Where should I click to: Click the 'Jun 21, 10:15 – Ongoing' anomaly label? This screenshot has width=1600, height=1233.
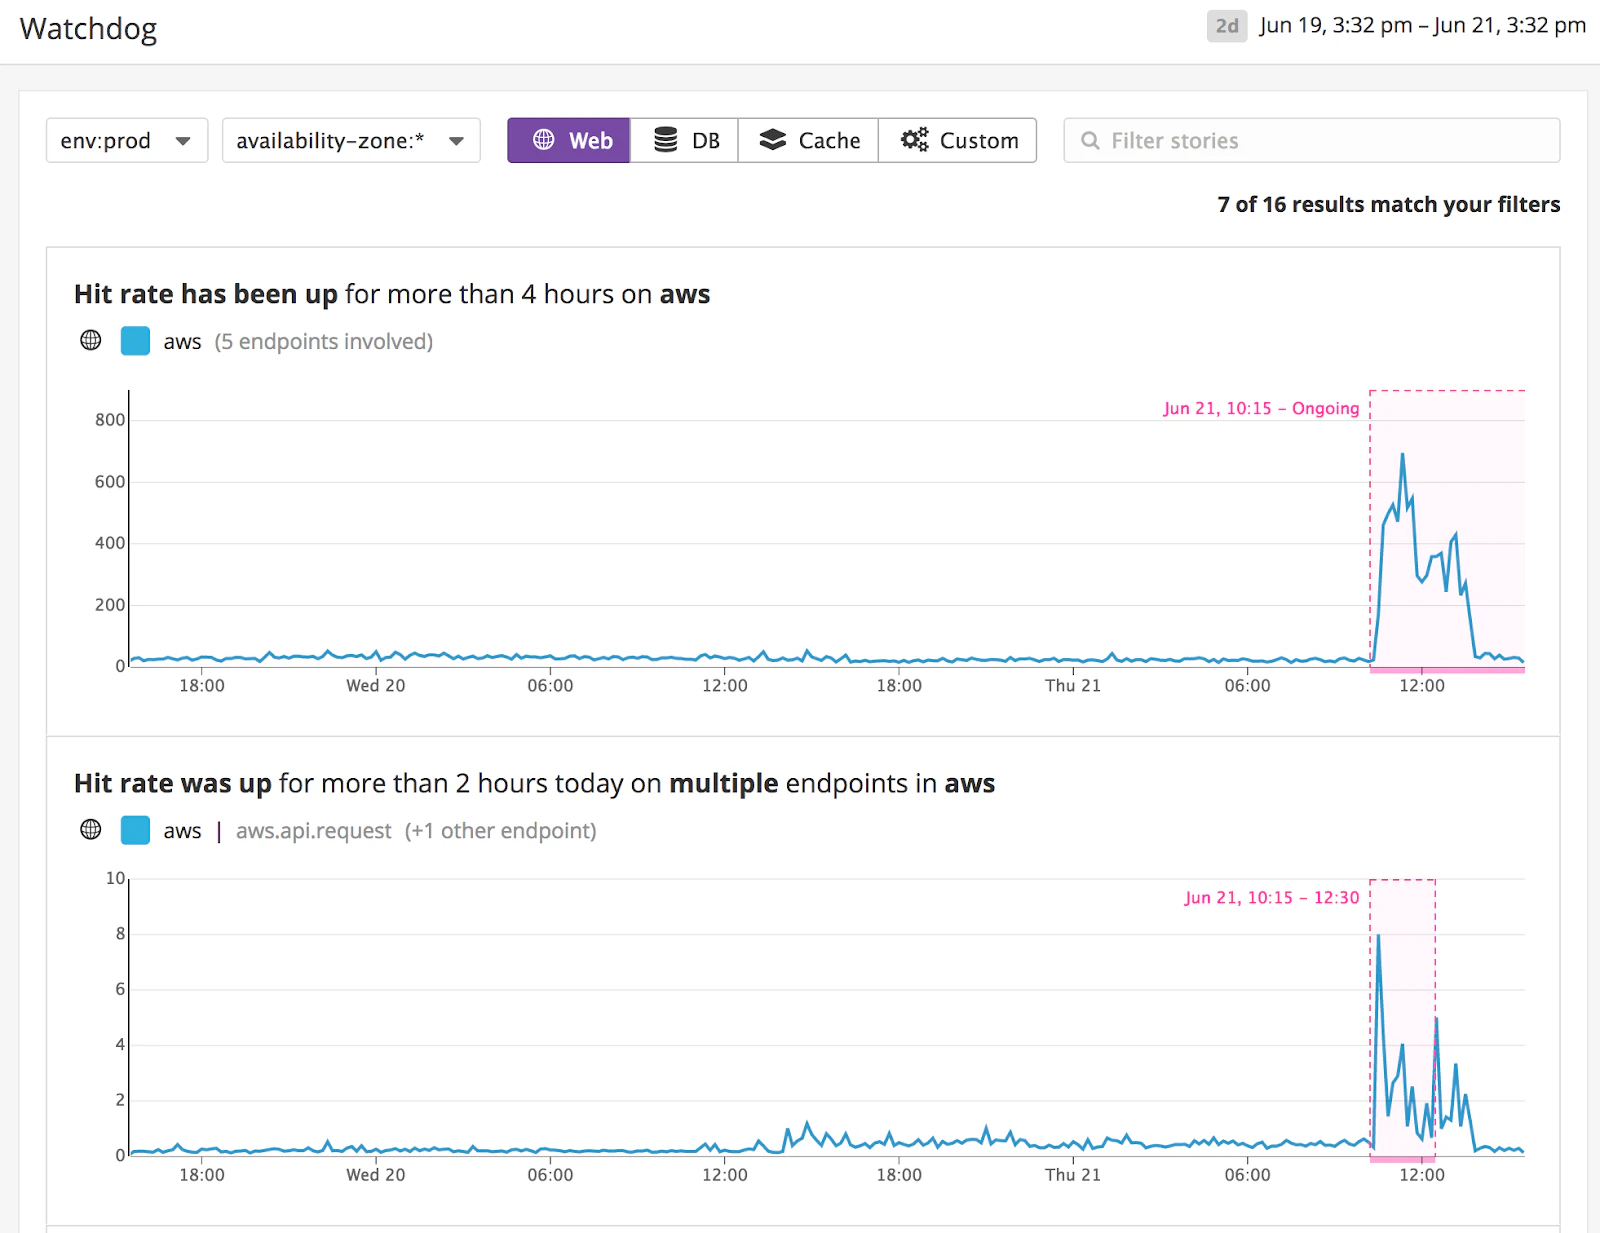pyautogui.click(x=1260, y=408)
